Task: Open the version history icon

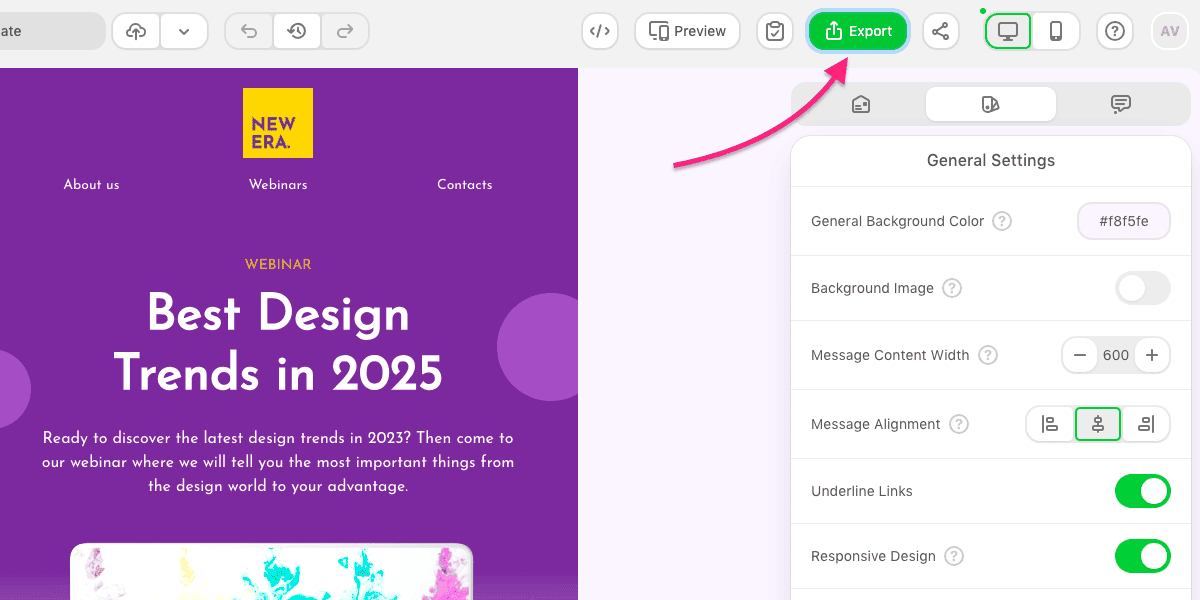Action: pyautogui.click(x=297, y=31)
